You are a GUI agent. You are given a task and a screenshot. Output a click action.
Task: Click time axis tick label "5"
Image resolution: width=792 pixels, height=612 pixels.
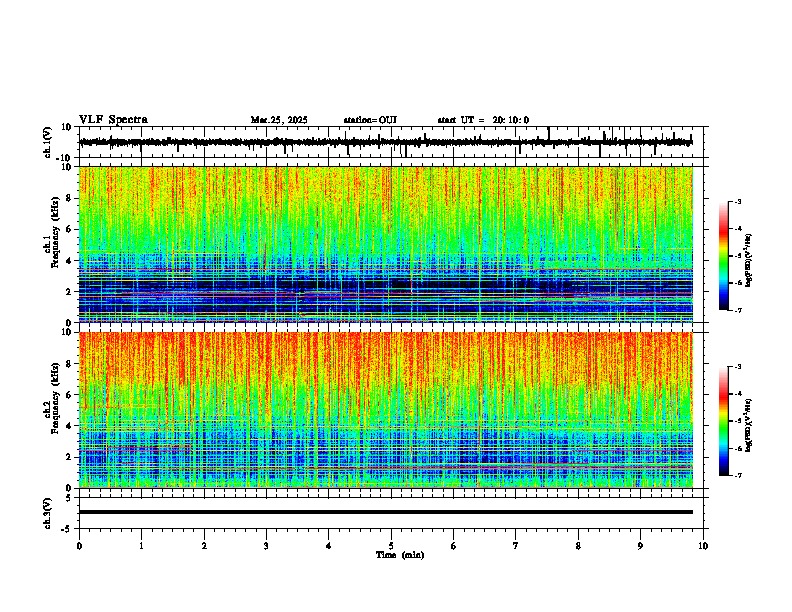pos(391,546)
